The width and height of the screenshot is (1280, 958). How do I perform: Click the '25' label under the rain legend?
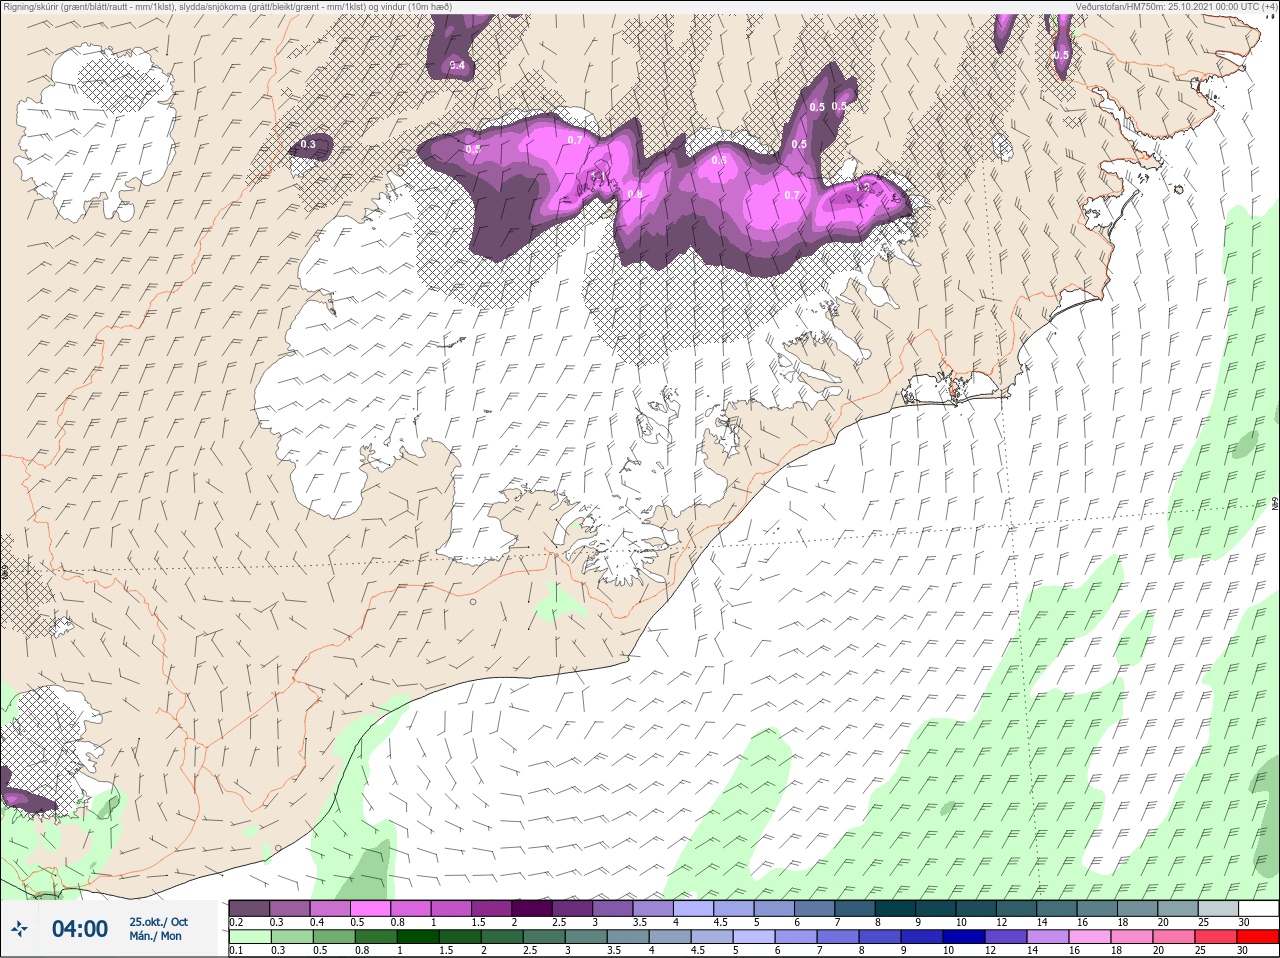pos(1203,950)
